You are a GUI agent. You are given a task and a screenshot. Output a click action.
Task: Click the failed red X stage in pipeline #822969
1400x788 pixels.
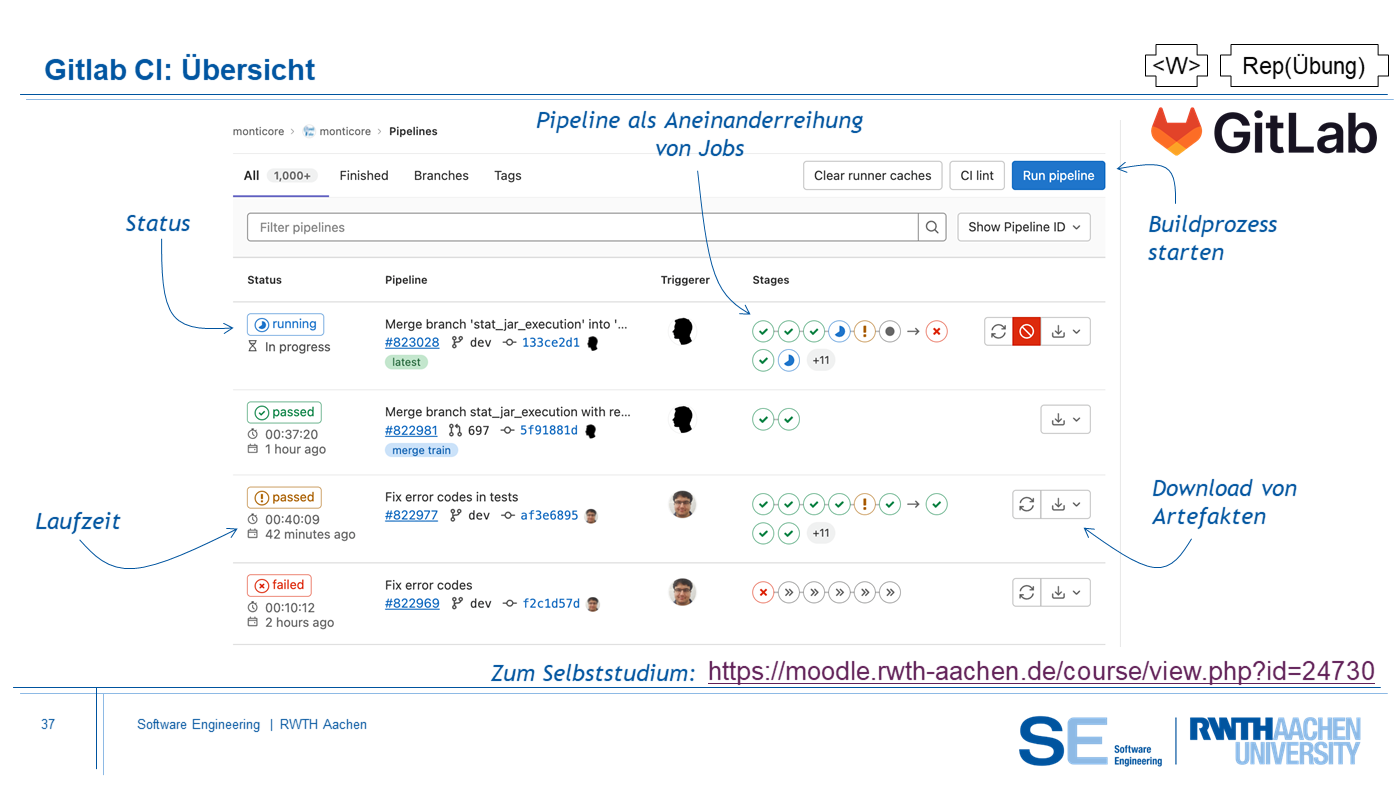click(x=763, y=593)
